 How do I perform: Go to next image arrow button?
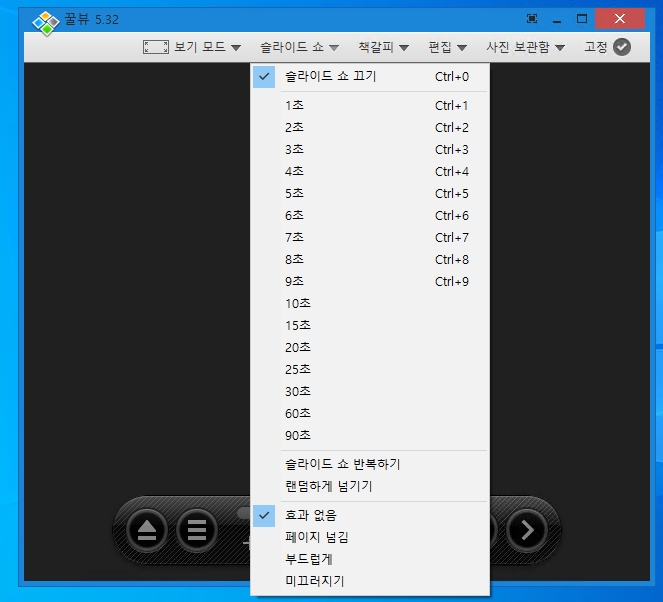point(527,530)
